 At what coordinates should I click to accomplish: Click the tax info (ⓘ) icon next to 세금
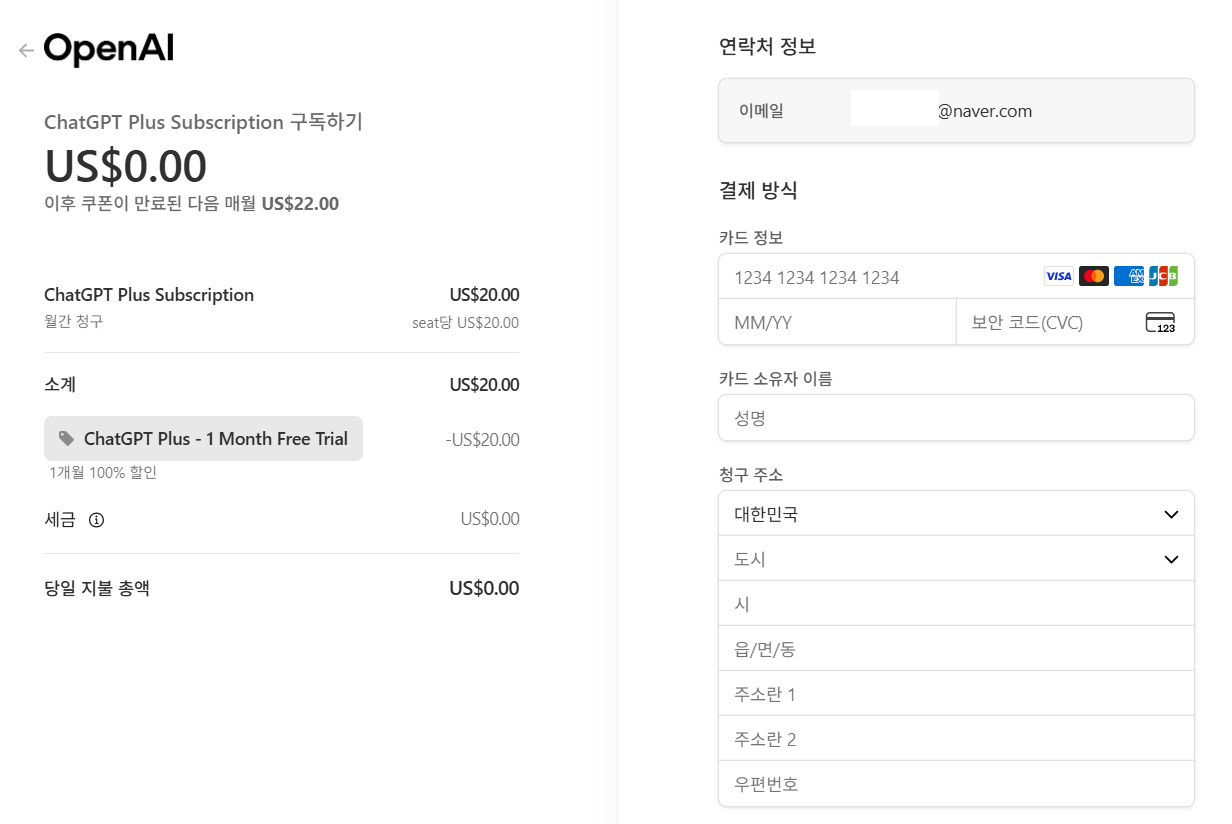pos(98,519)
